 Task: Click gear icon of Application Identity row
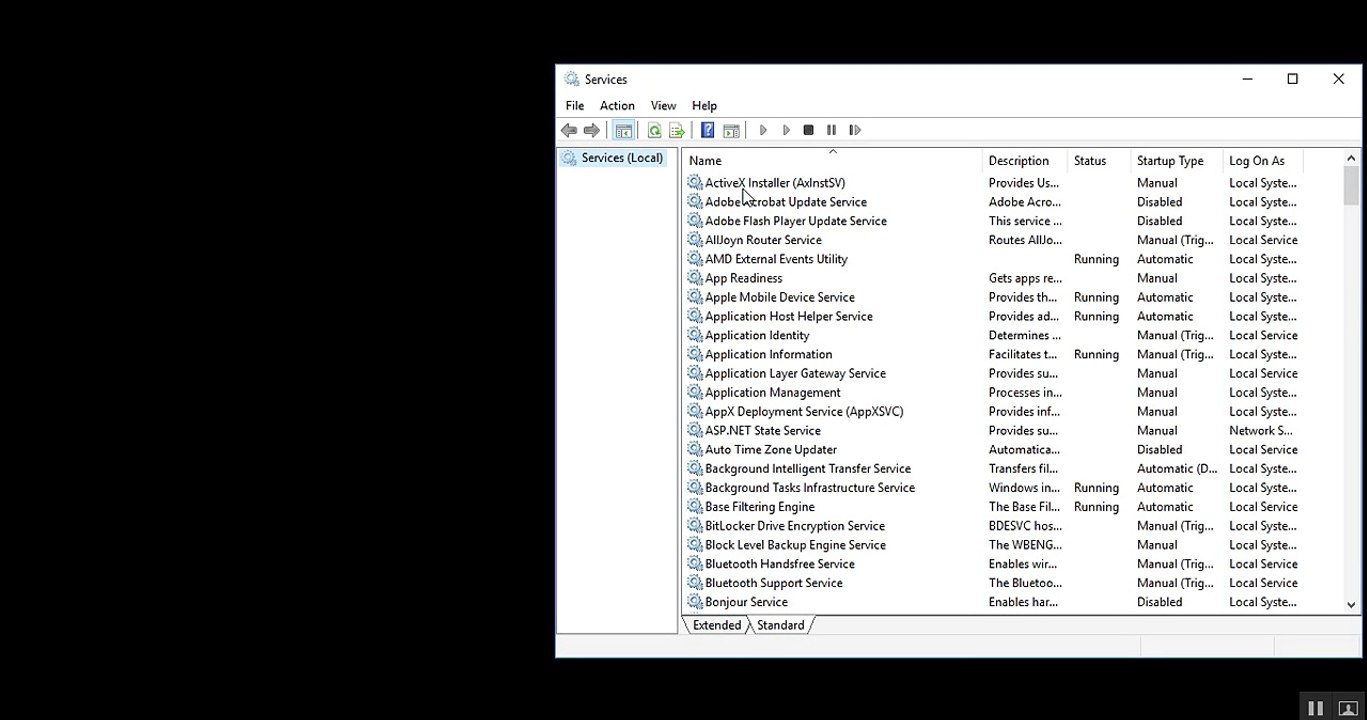coord(695,335)
